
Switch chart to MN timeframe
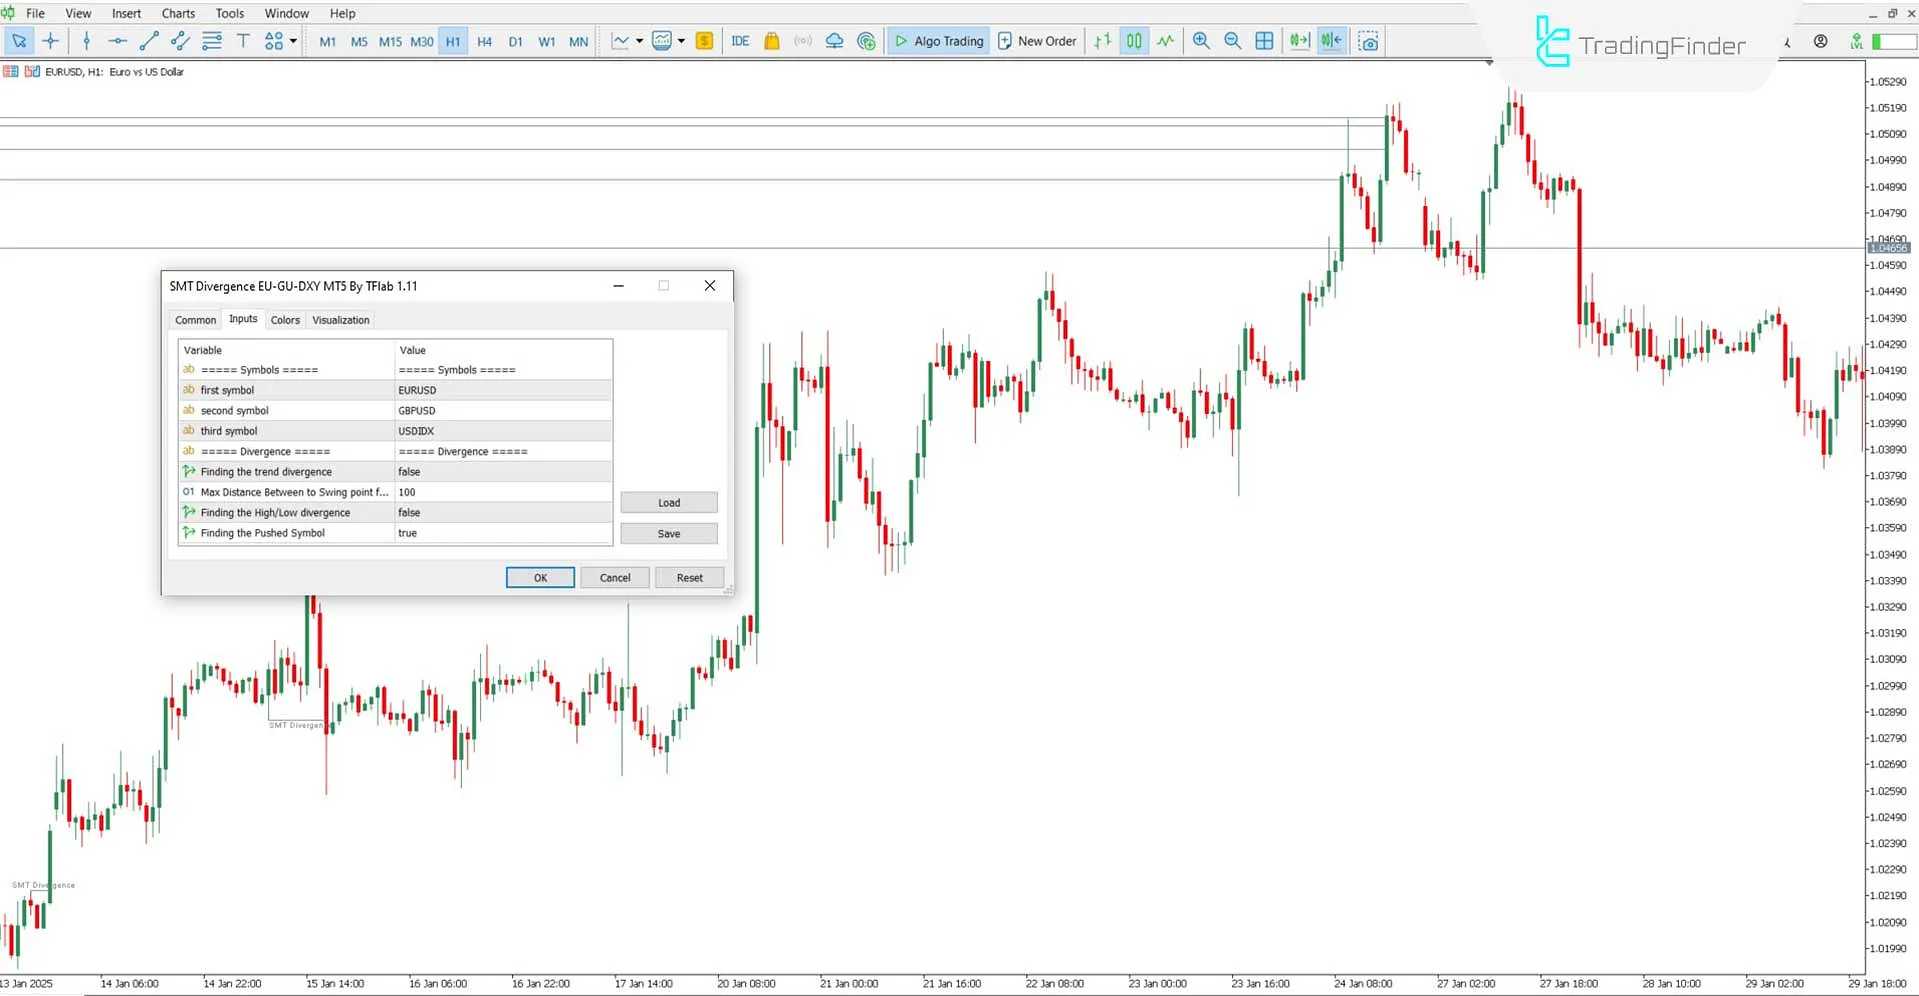coord(578,41)
